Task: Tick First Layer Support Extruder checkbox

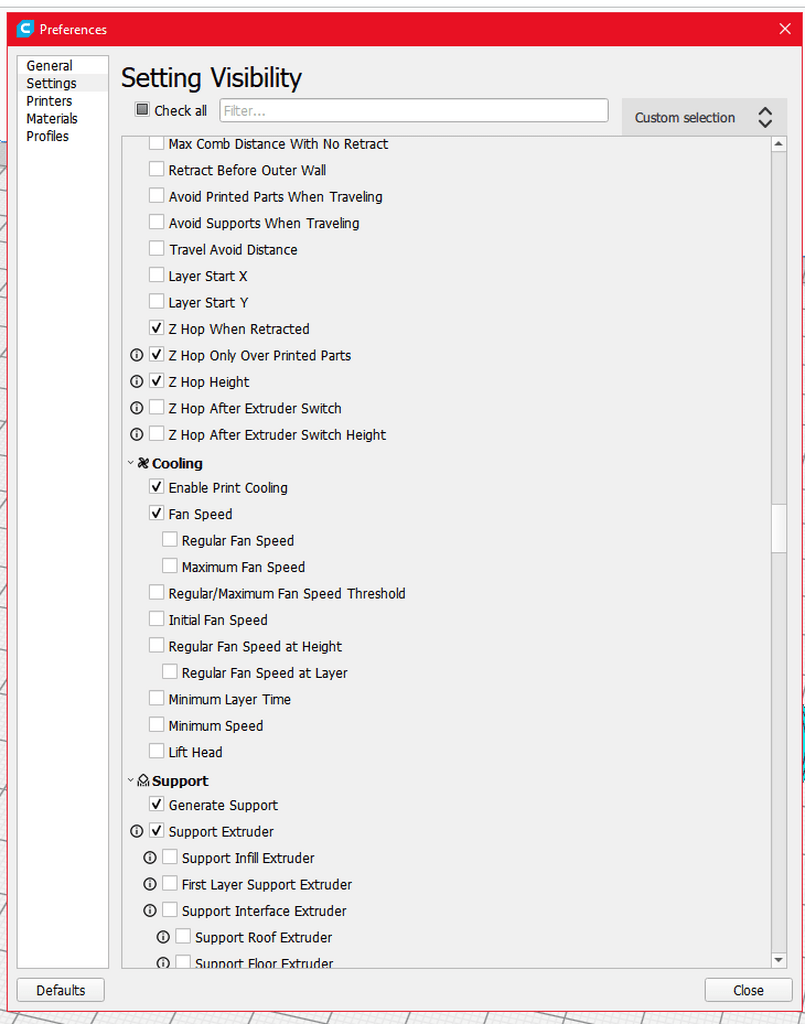Action: pos(170,884)
